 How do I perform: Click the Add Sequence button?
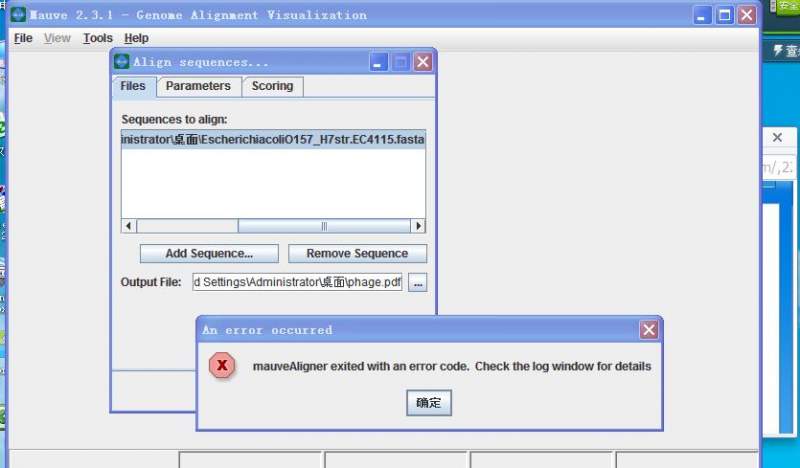coord(209,254)
